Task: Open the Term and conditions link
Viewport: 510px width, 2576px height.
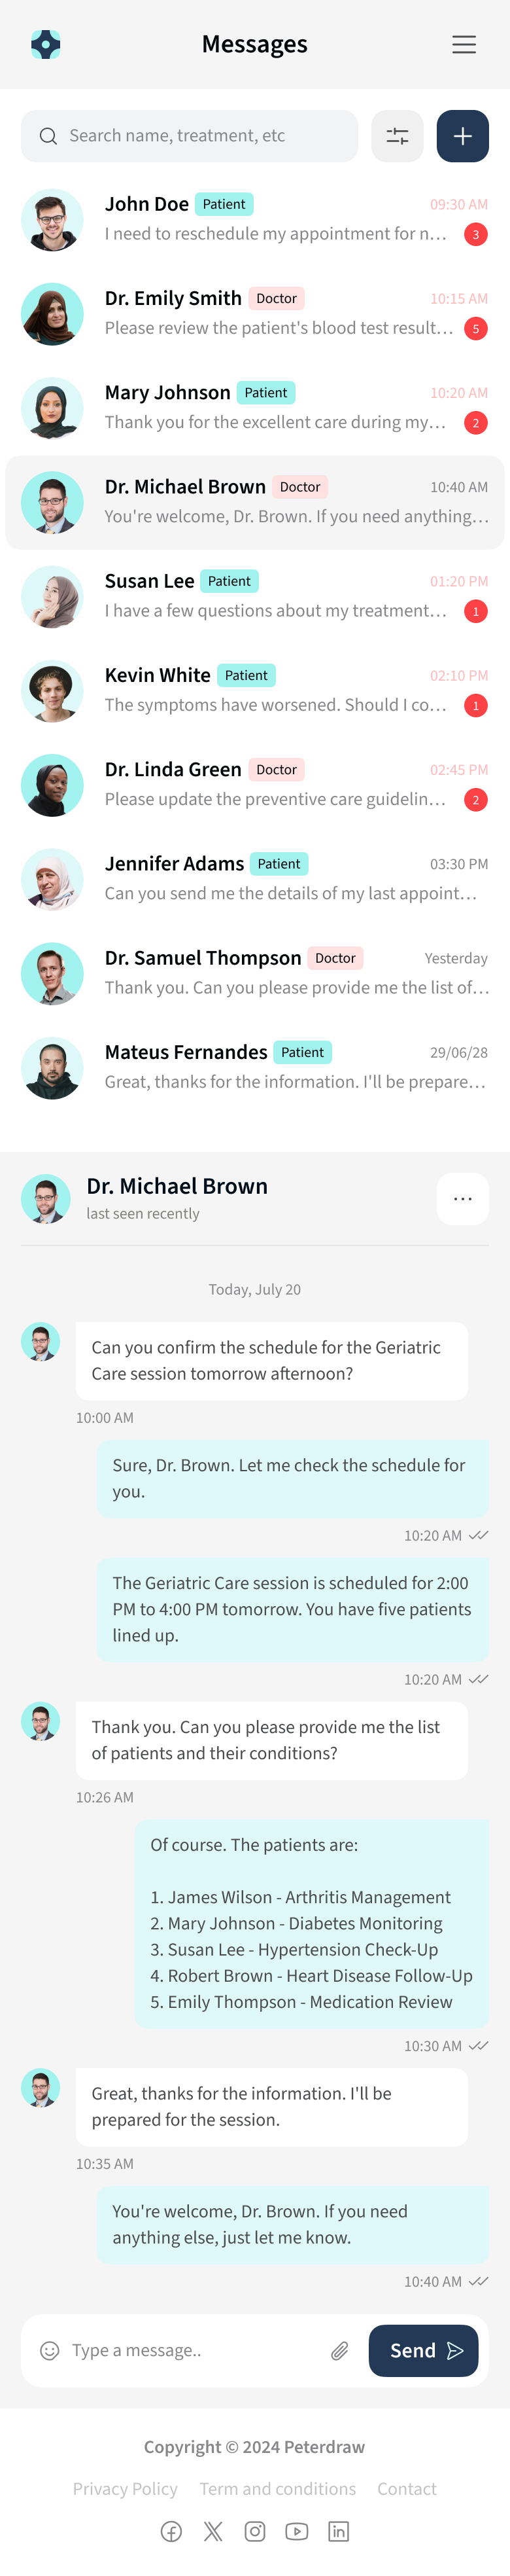Action: click(278, 2489)
